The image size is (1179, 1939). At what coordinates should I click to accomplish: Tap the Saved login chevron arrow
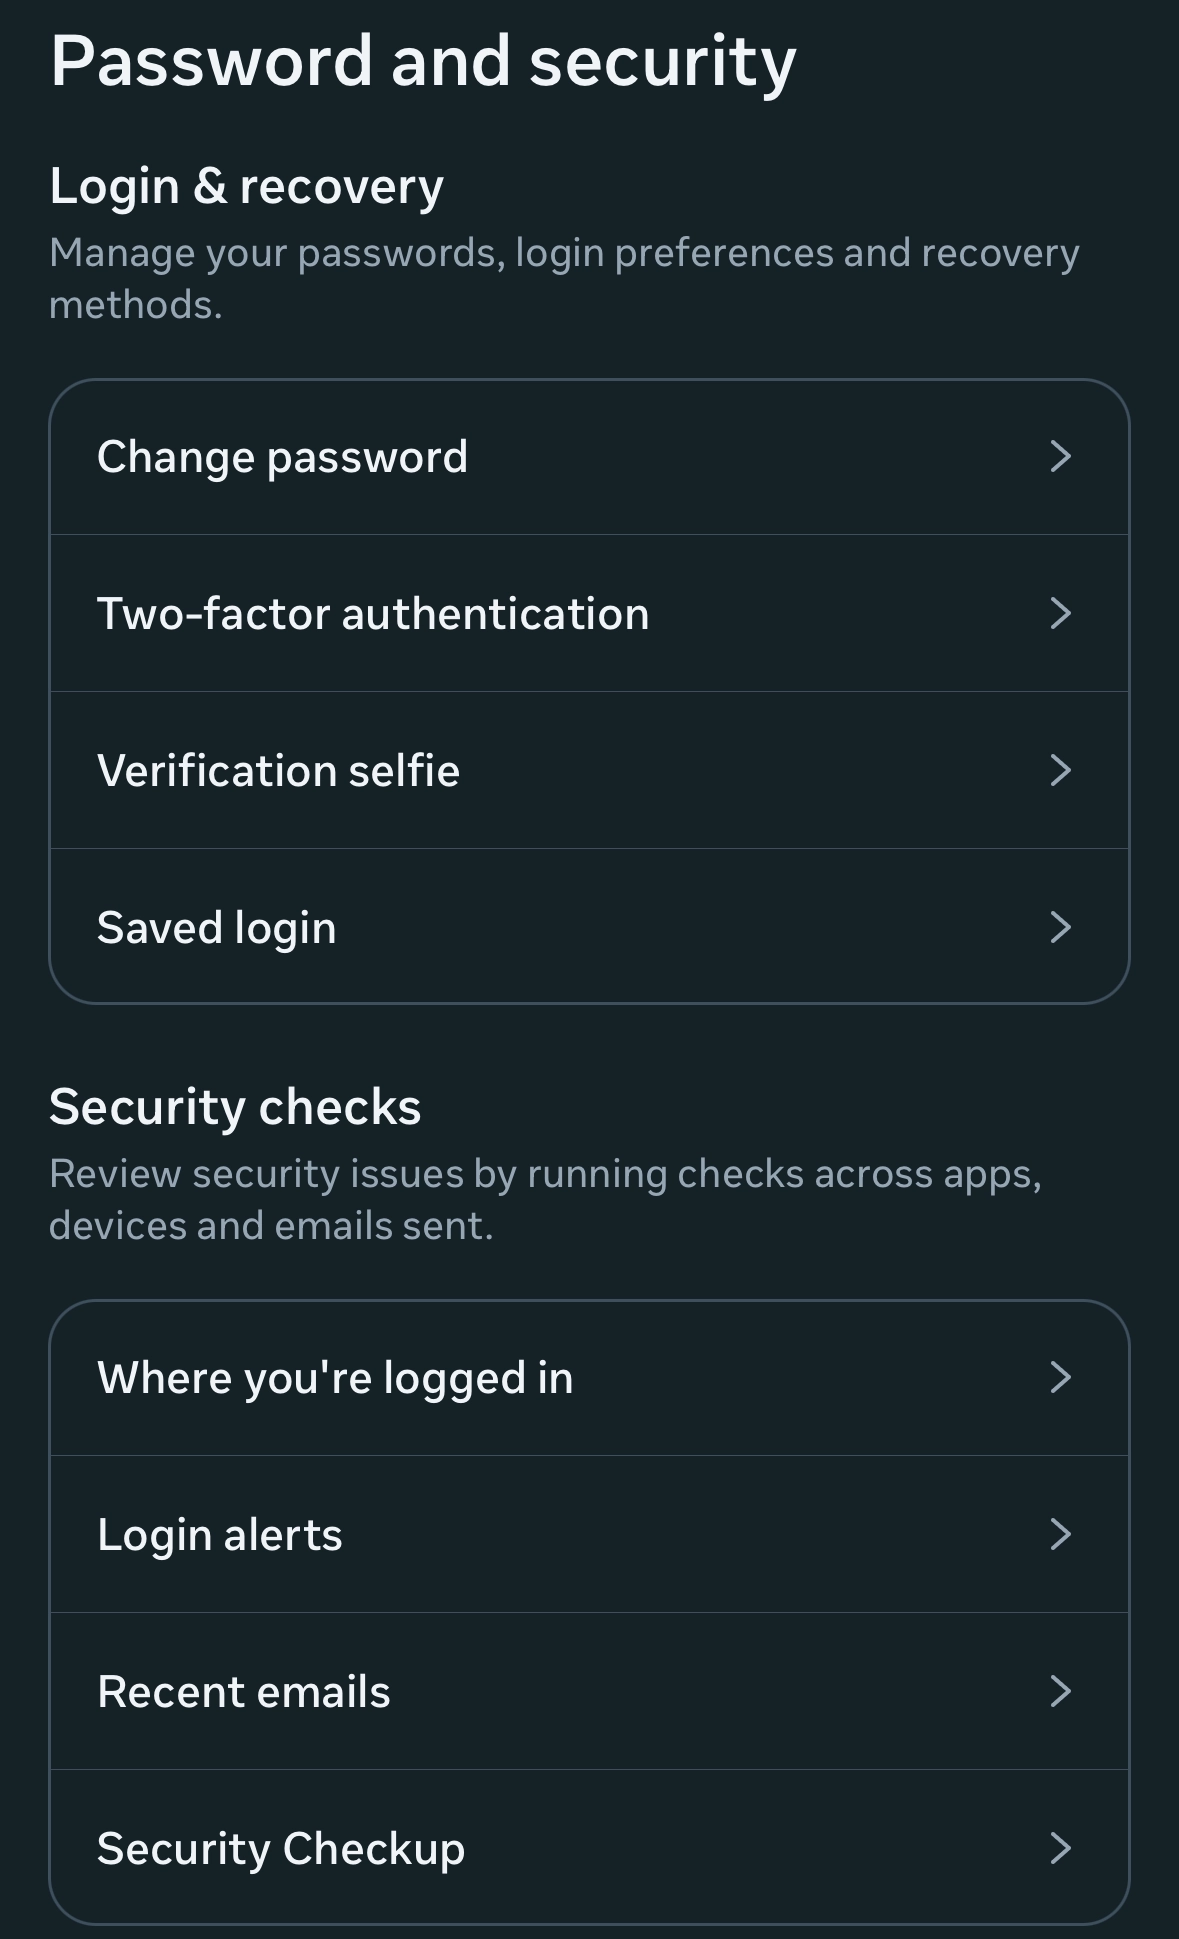[x=1060, y=927]
